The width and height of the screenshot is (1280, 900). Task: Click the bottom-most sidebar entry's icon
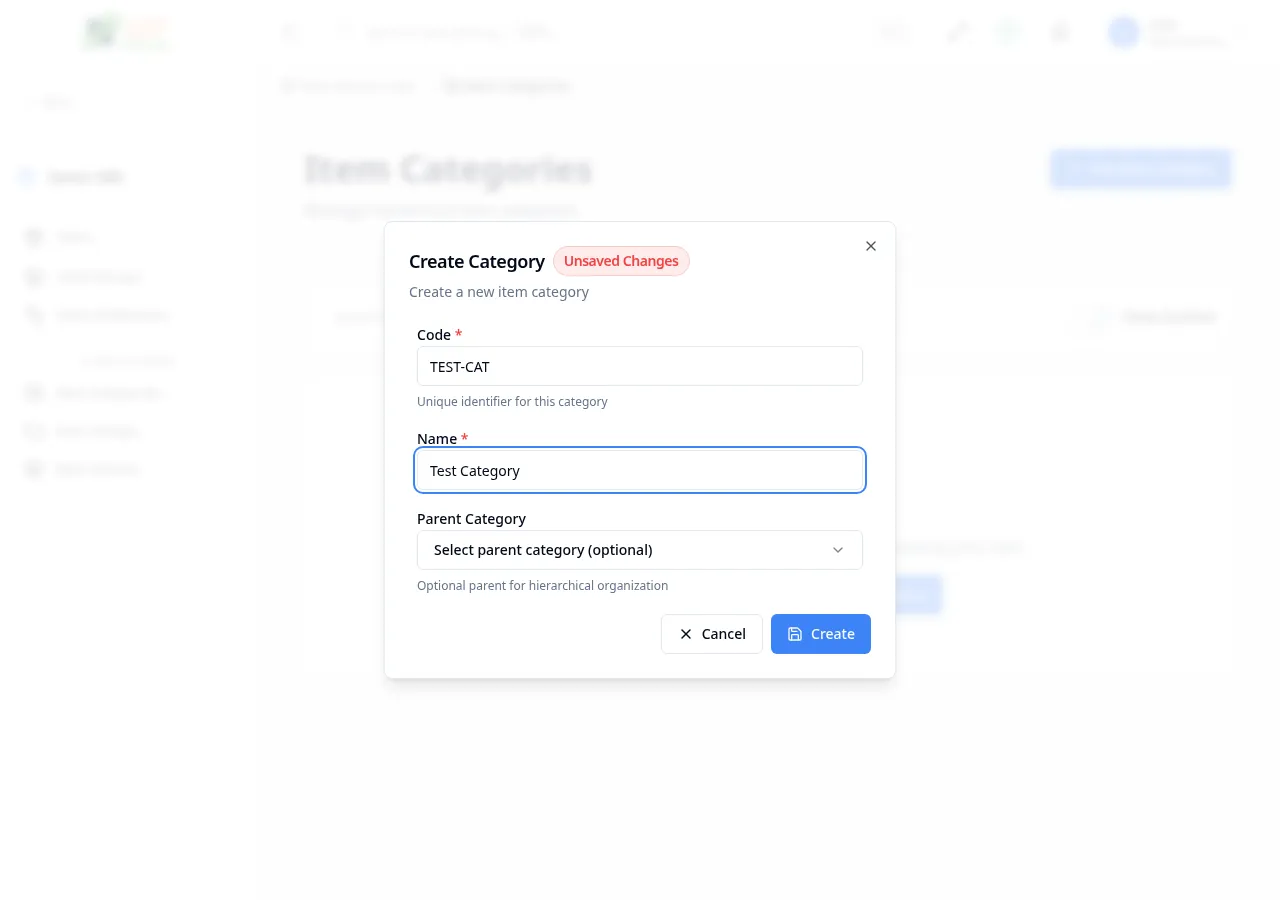click(35, 469)
